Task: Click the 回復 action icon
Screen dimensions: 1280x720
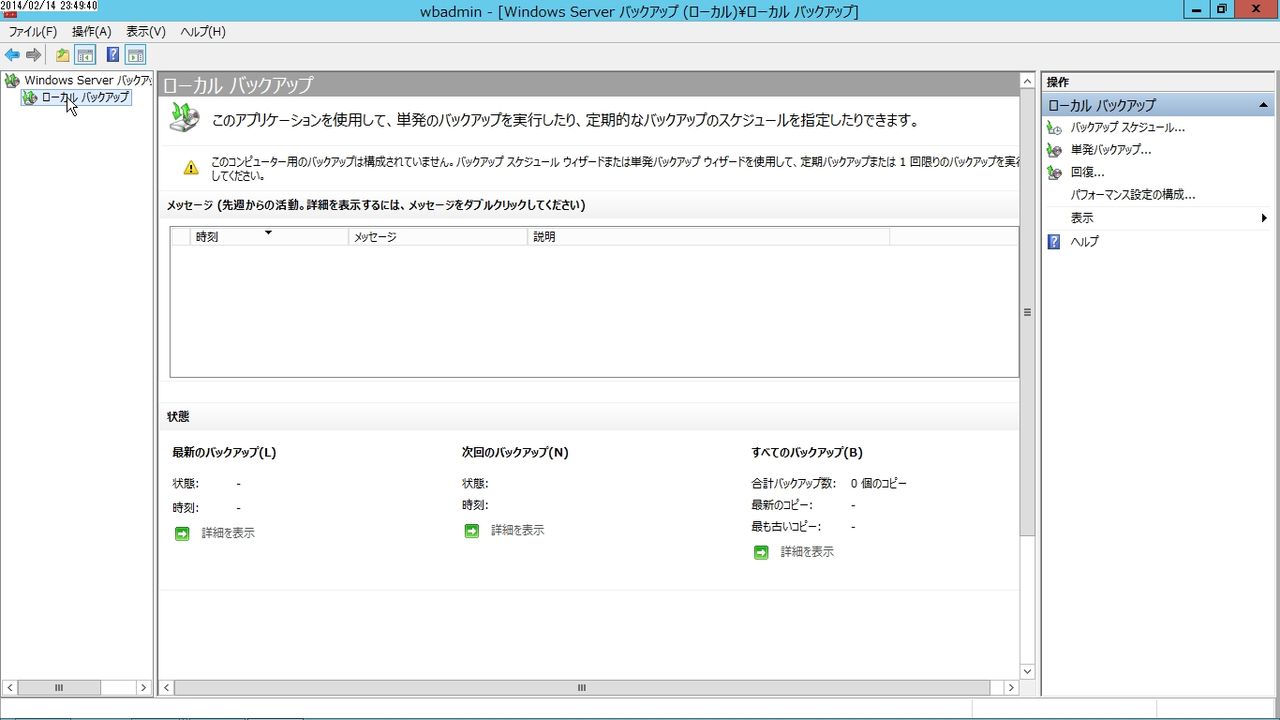Action: coord(1054,173)
